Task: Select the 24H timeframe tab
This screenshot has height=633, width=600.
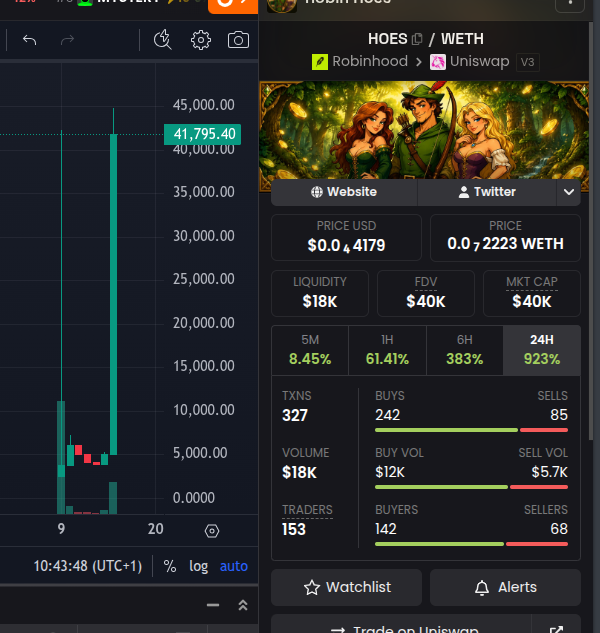Action: click(x=542, y=350)
